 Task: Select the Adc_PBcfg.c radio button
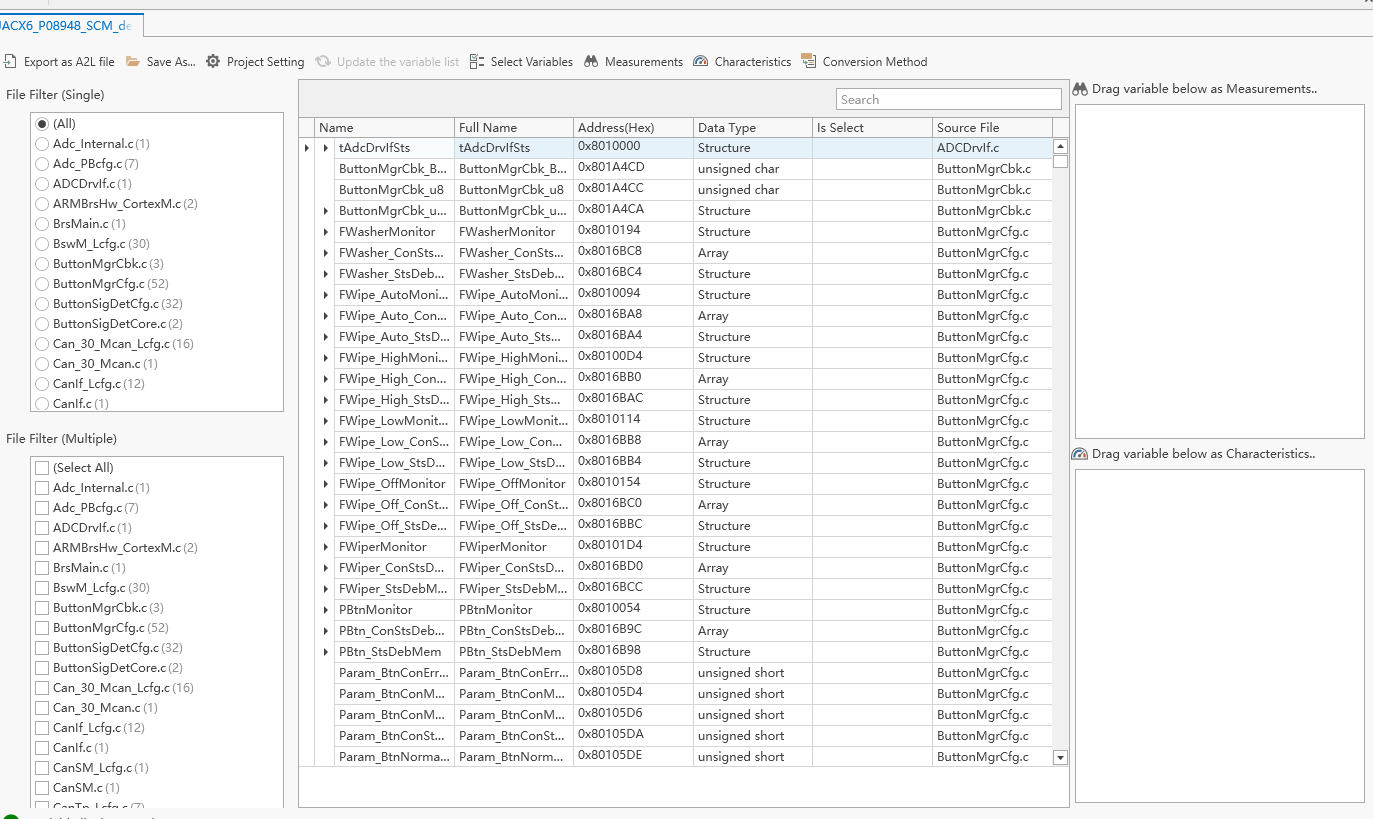[x=42, y=164]
